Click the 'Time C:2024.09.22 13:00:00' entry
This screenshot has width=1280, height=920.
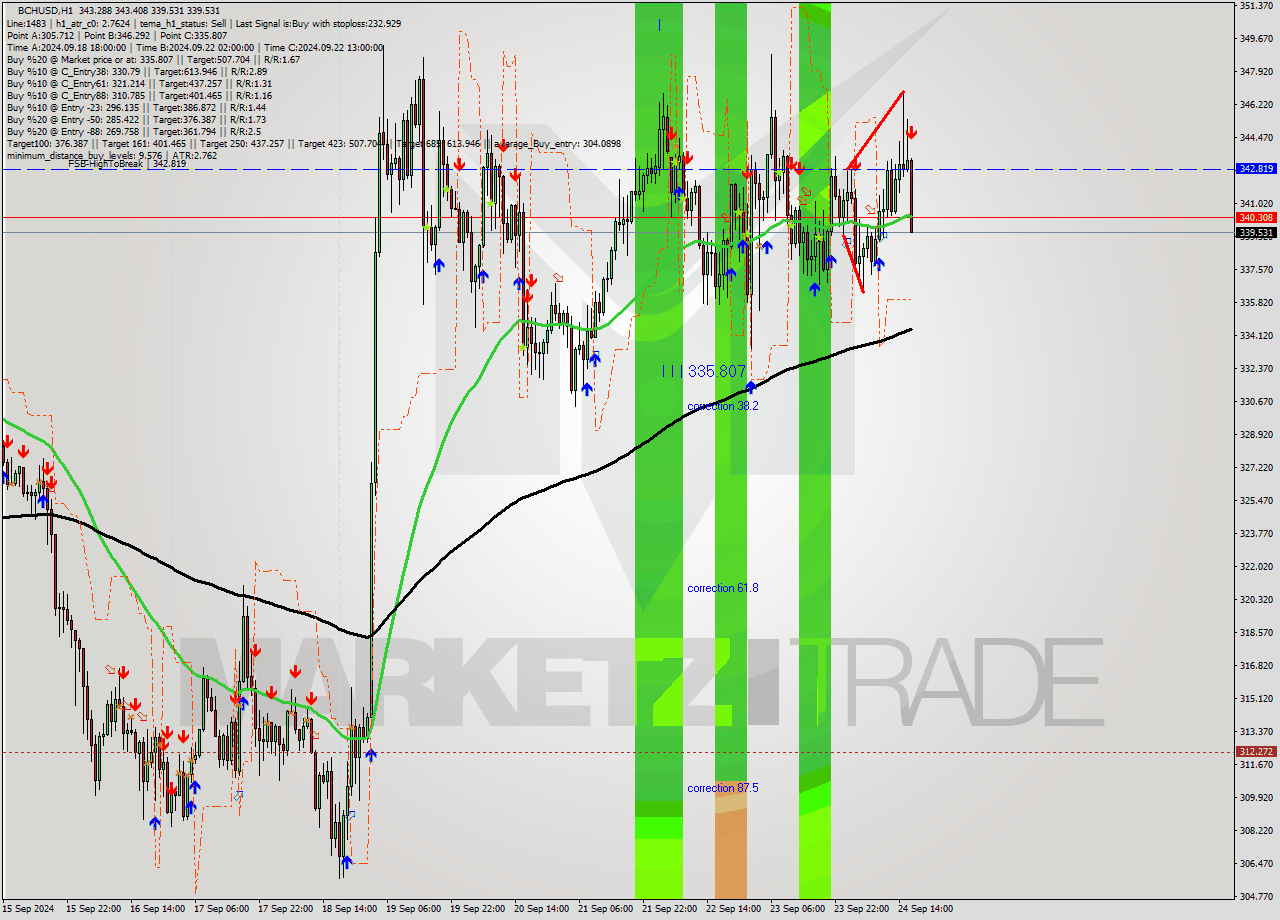[x=324, y=47]
